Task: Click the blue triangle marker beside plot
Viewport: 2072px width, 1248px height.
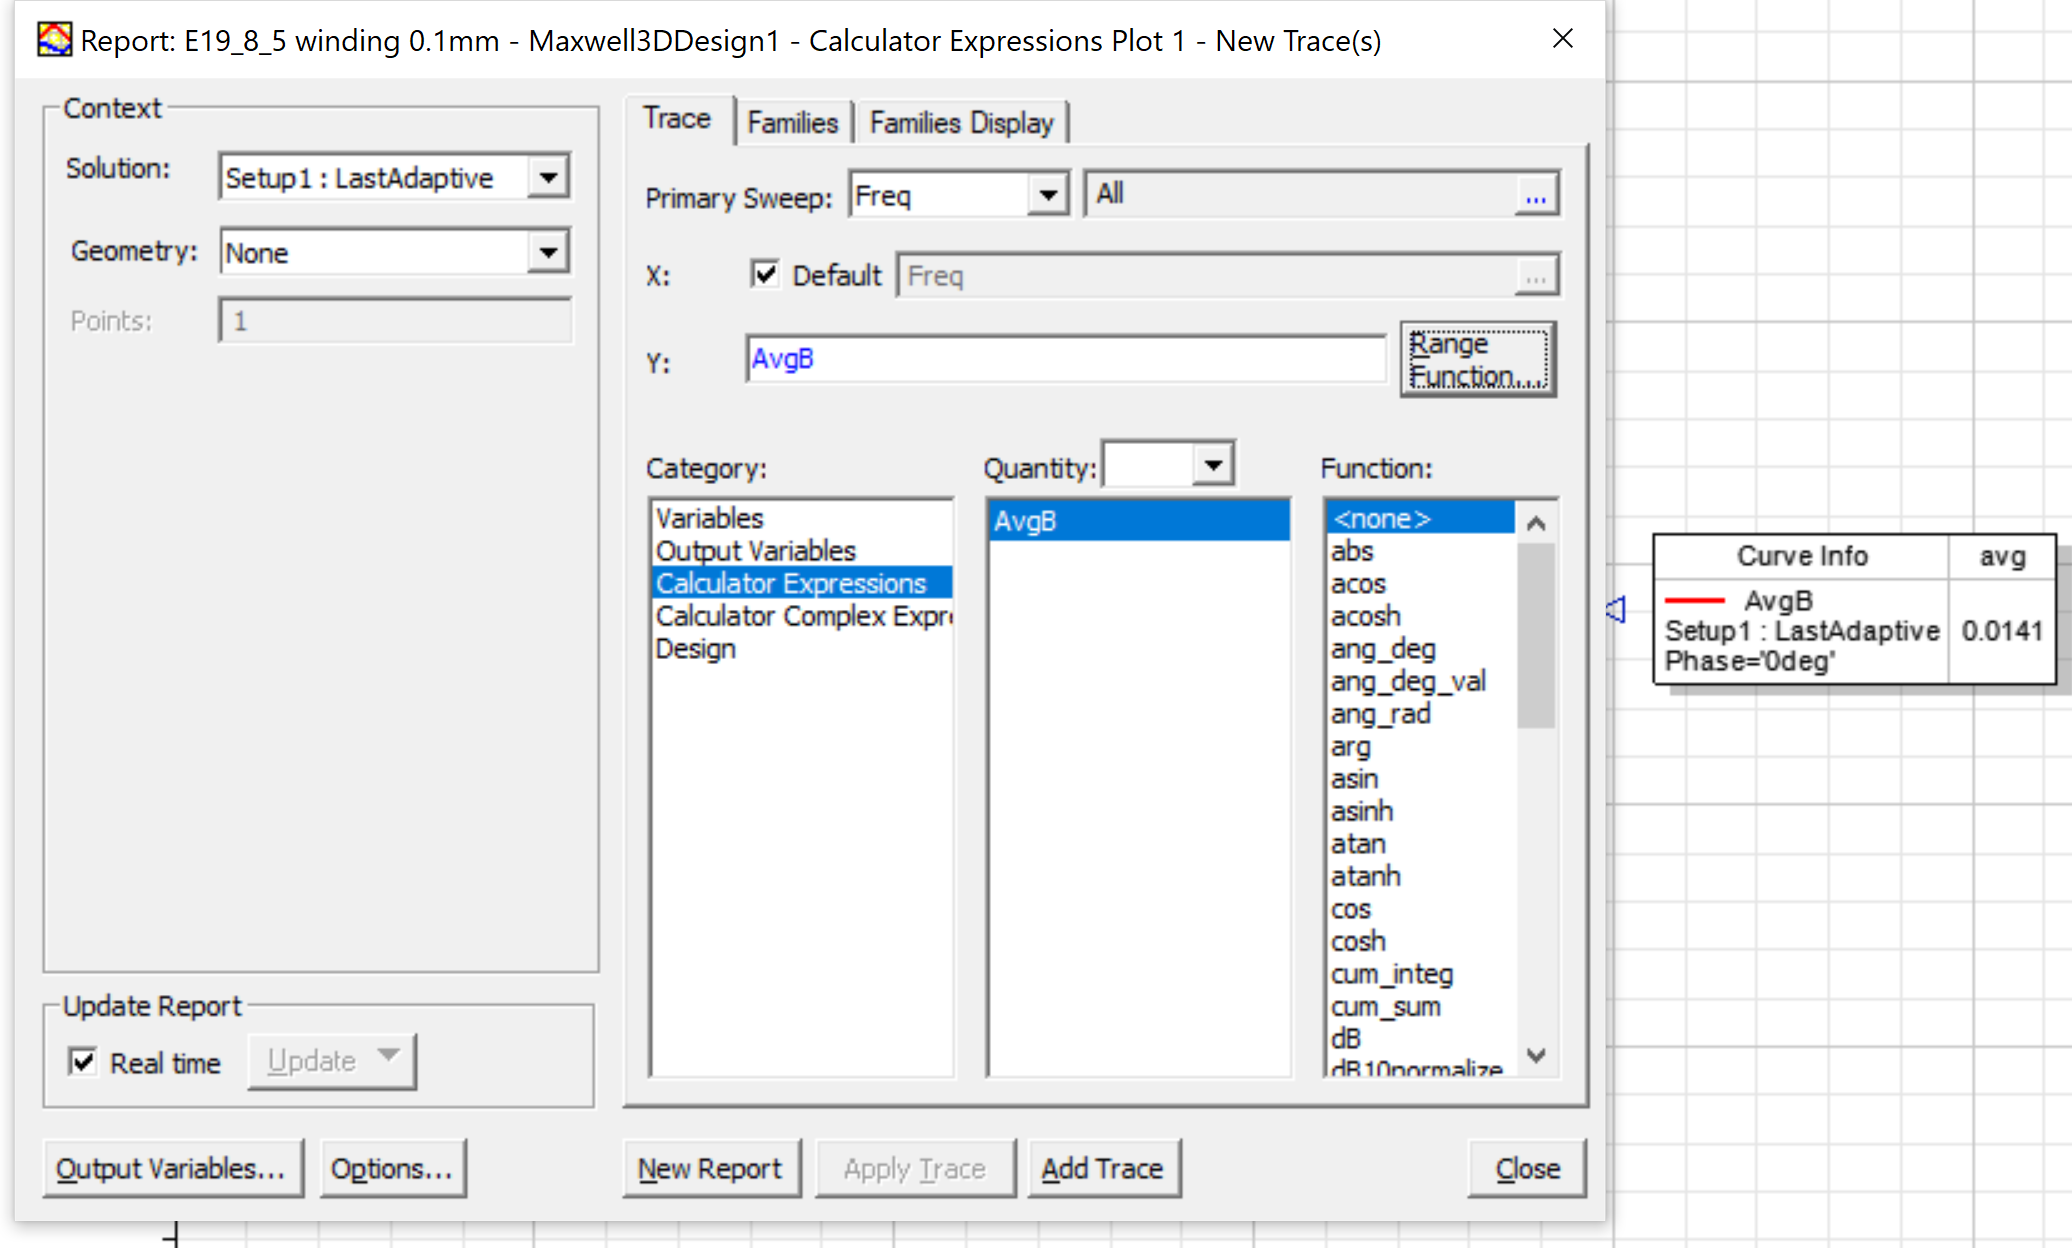Action: point(1616,609)
